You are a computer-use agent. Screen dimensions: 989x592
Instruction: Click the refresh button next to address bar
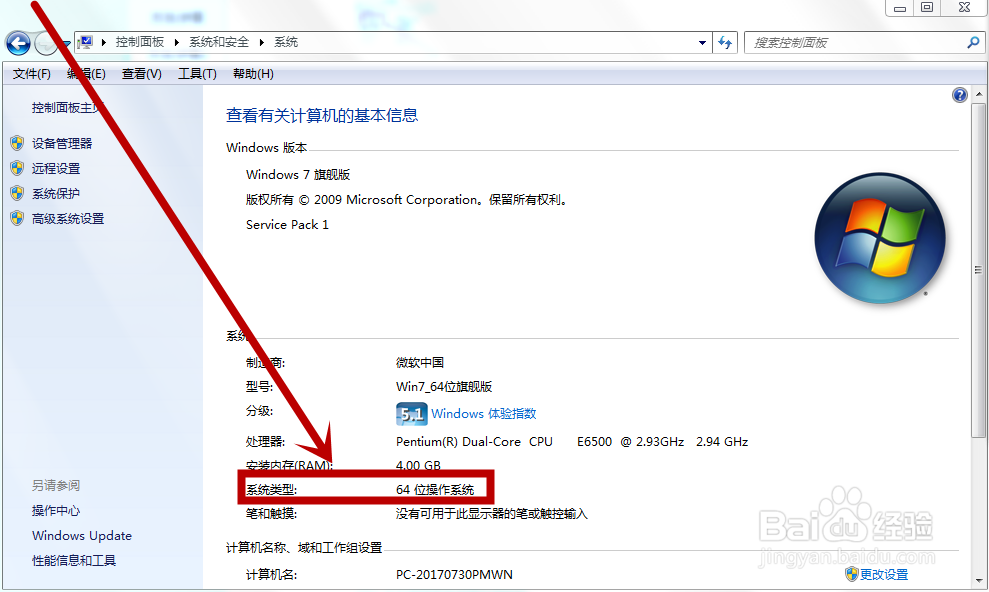725,43
